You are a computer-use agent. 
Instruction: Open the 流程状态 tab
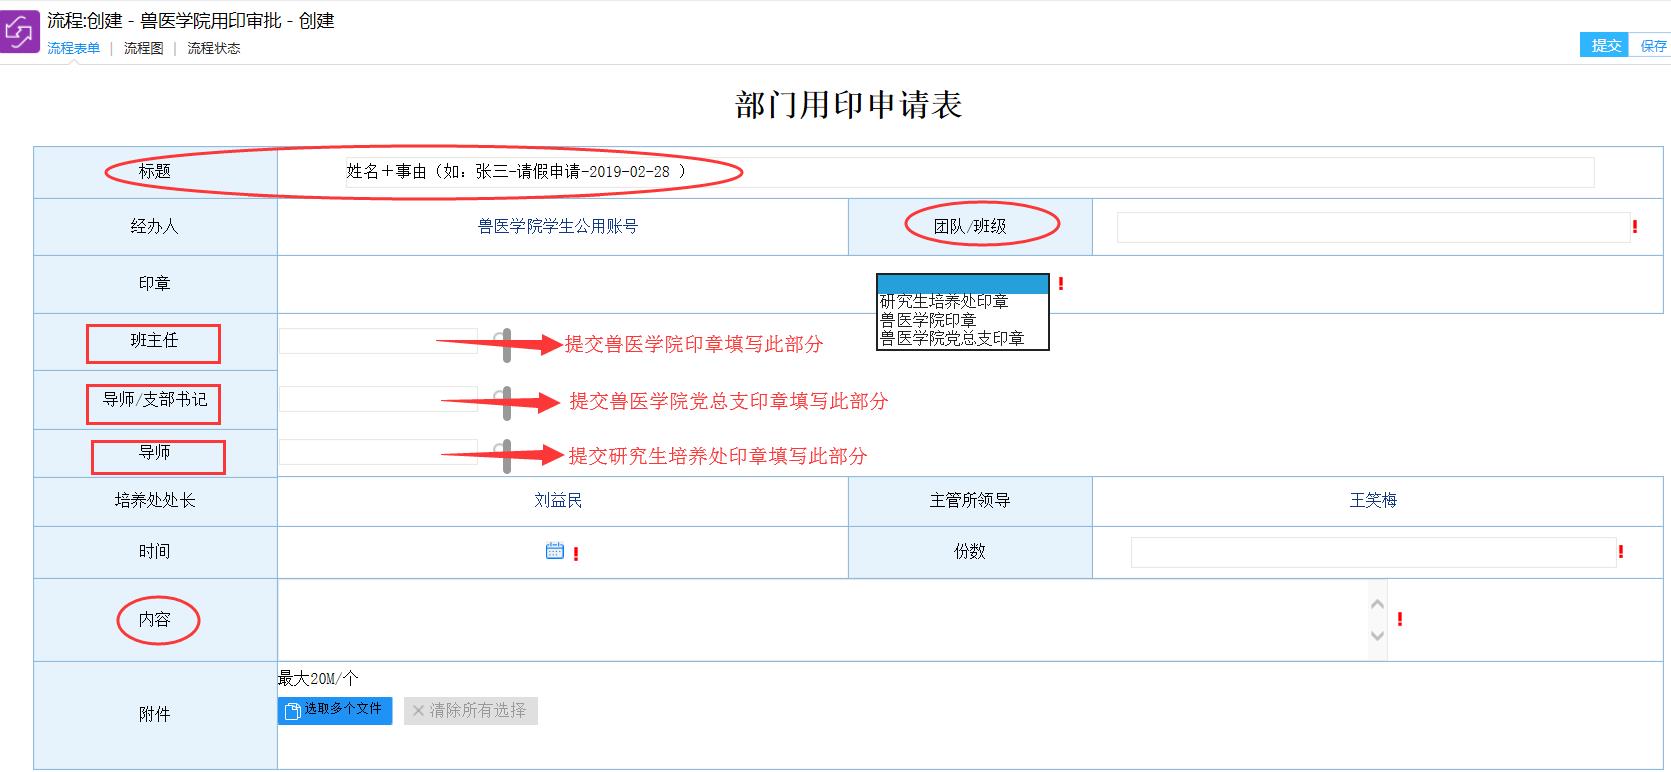(213, 48)
